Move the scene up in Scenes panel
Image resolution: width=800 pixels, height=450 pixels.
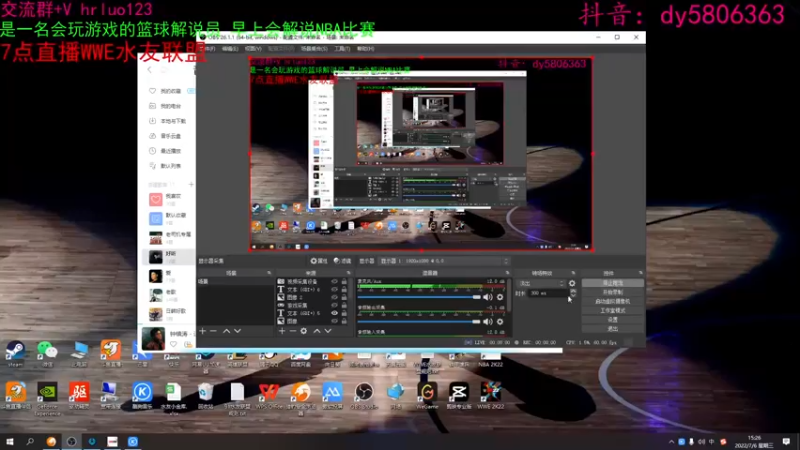click(x=226, y=331)
